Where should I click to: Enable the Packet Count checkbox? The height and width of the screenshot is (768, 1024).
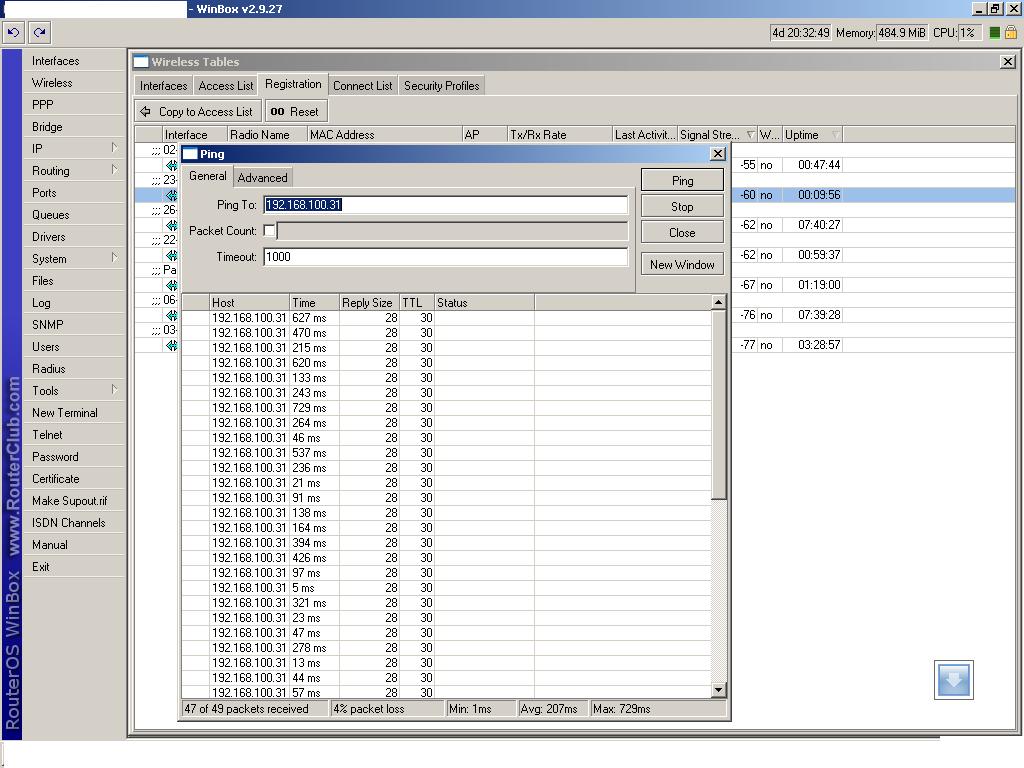pyautogui.click(x=269, y=231)
